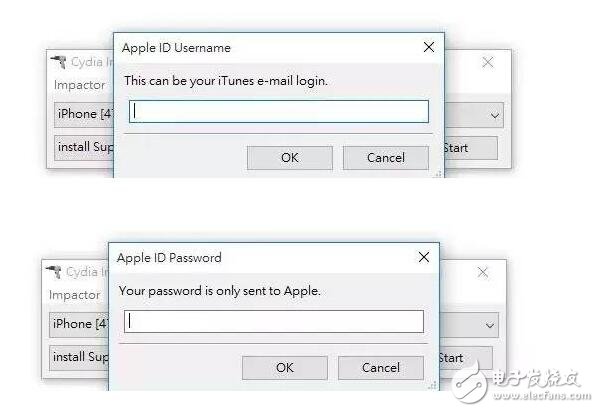Click the resize grip of the Username dialog
The height and width of the screenshot is (412, 599).
[x=438, y=174]
